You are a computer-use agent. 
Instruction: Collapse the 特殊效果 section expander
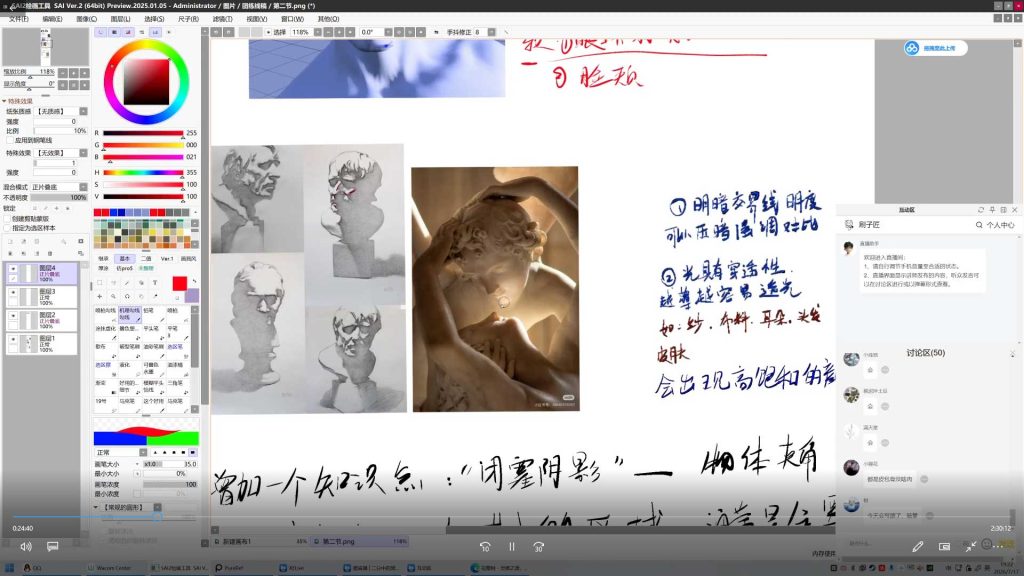click(4, 101)
